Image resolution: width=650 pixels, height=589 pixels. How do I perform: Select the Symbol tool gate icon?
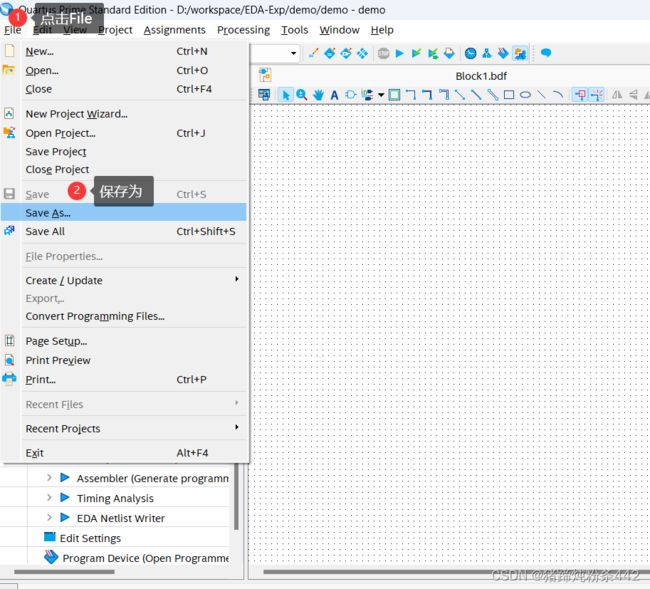pyautogui.click(x=351, y=95)
